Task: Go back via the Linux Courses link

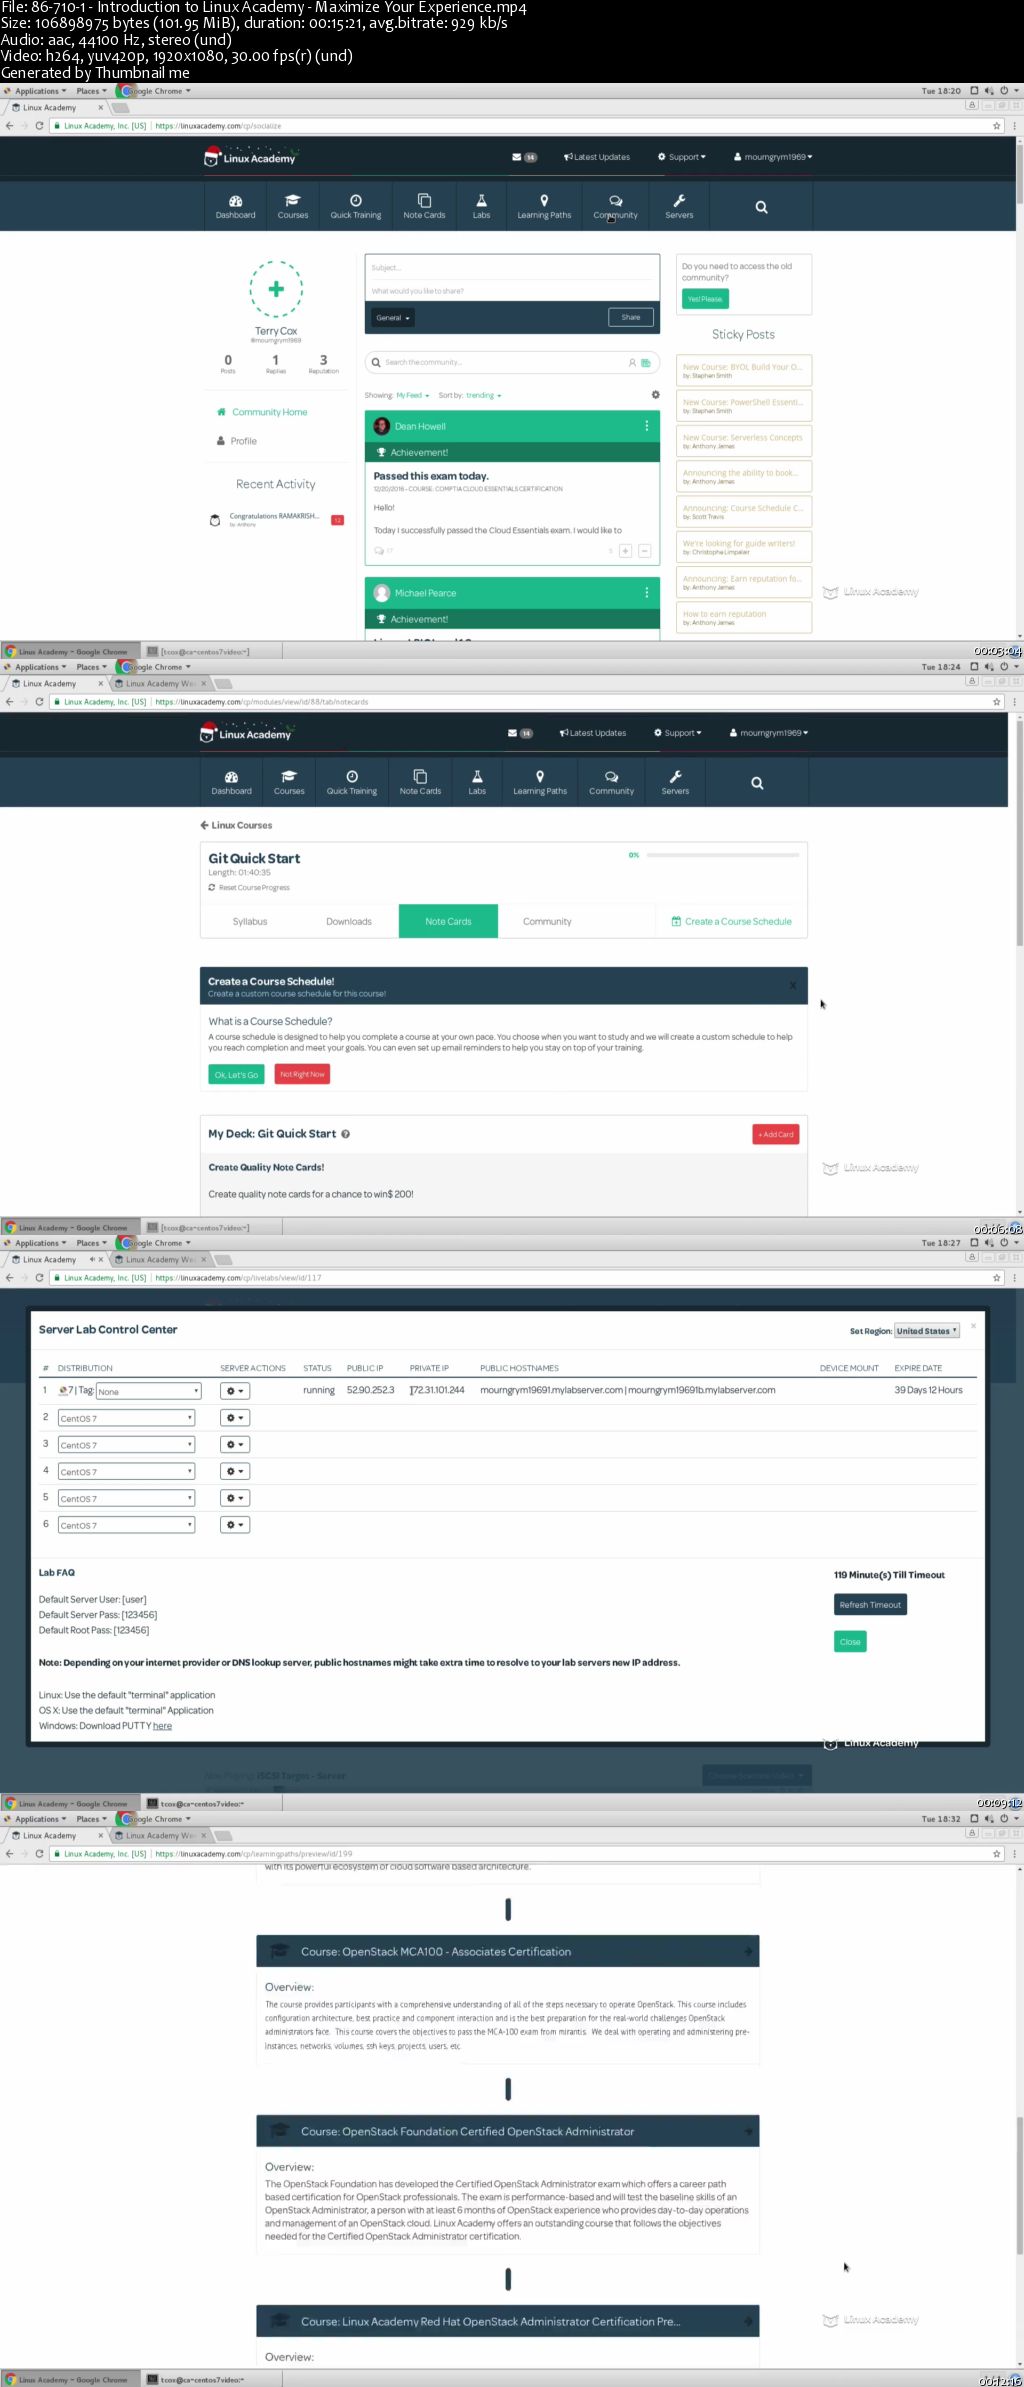Action: [x=236, y=825]
